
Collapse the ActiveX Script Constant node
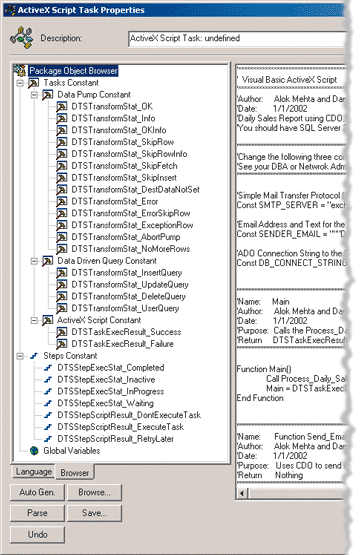(x=34, y=320)
